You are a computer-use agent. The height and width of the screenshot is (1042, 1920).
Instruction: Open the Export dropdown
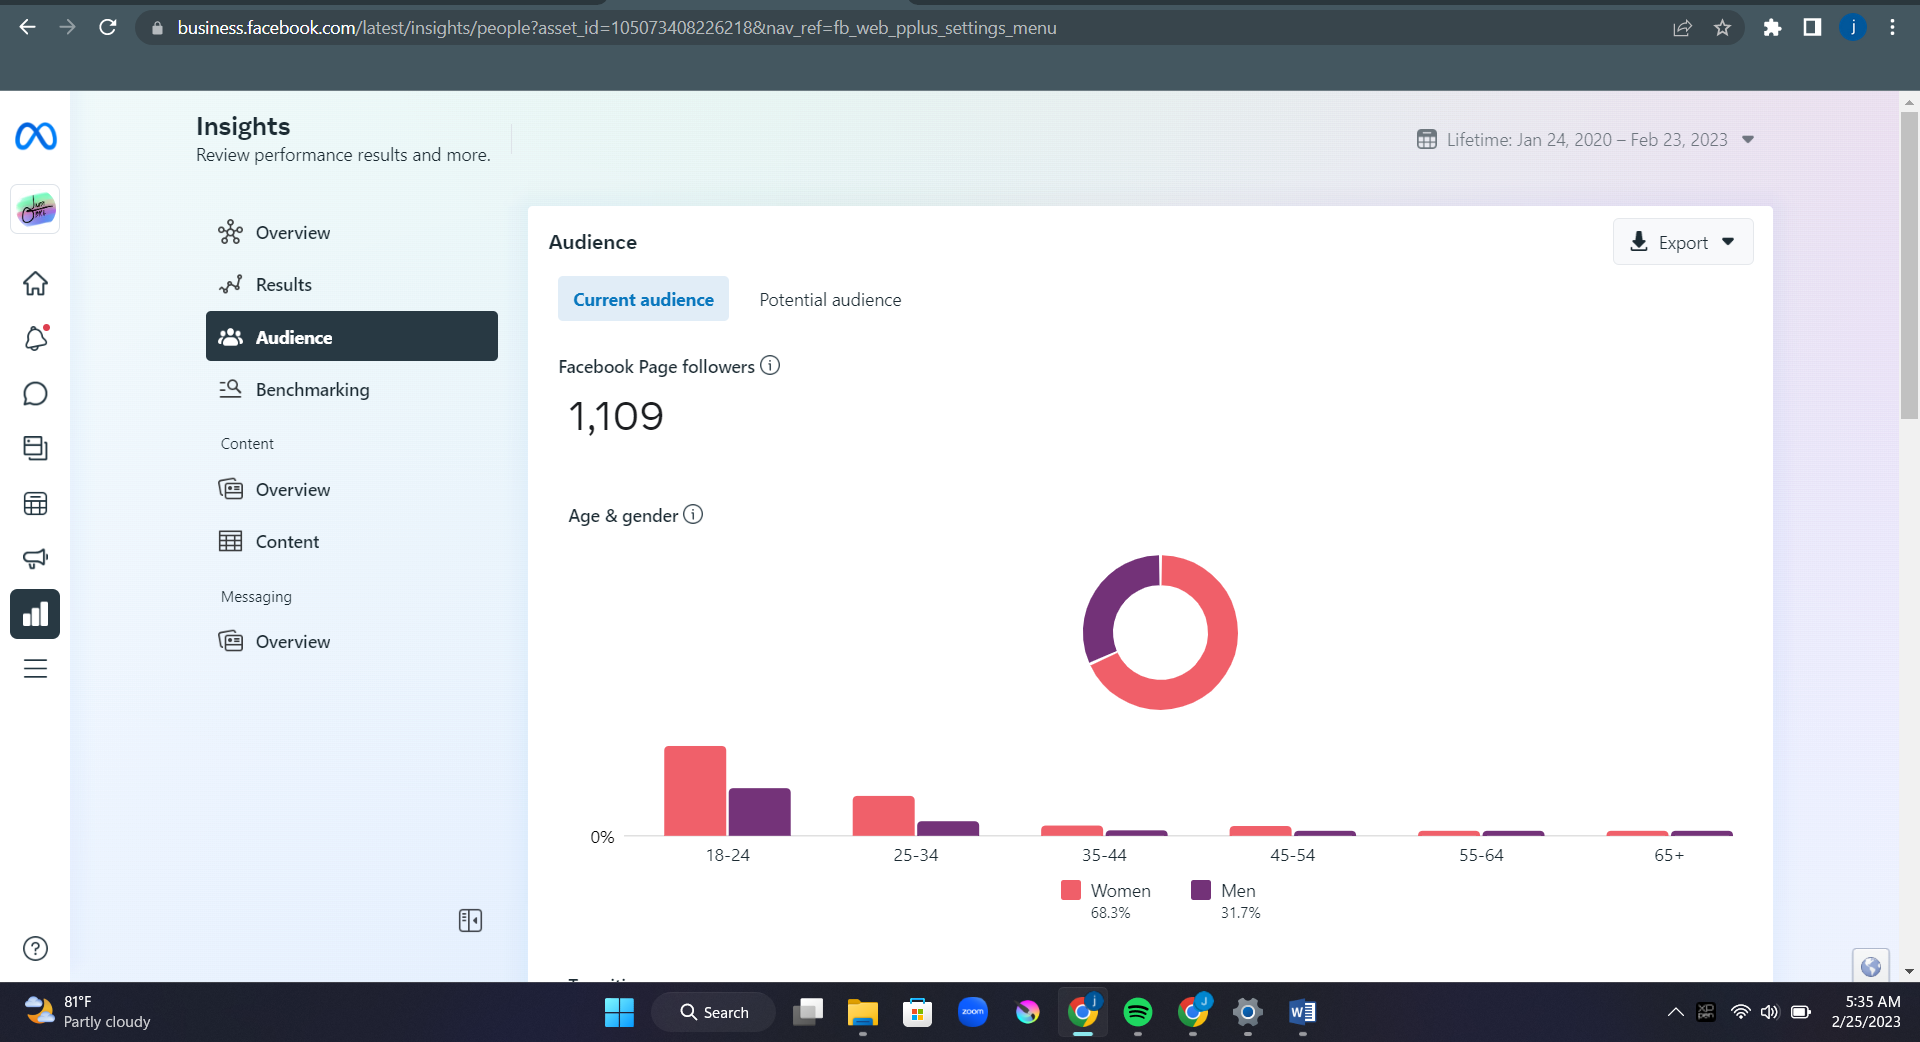pyautogui.click(x=1683, y=242)
